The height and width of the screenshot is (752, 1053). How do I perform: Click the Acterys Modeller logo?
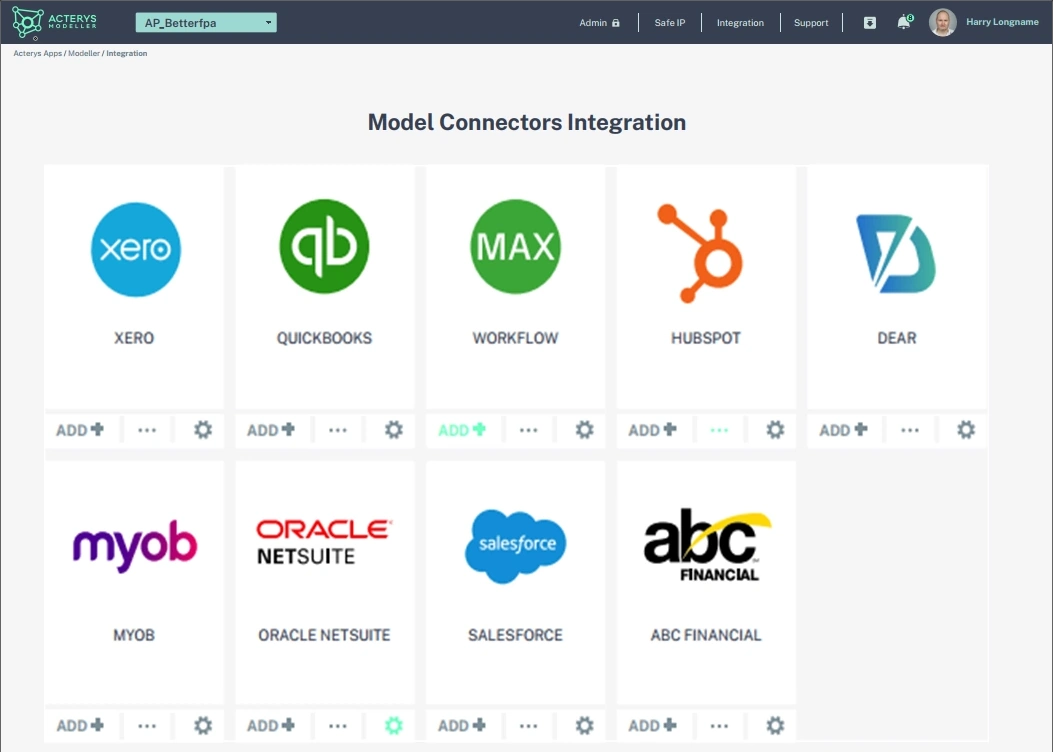(56, 22)
